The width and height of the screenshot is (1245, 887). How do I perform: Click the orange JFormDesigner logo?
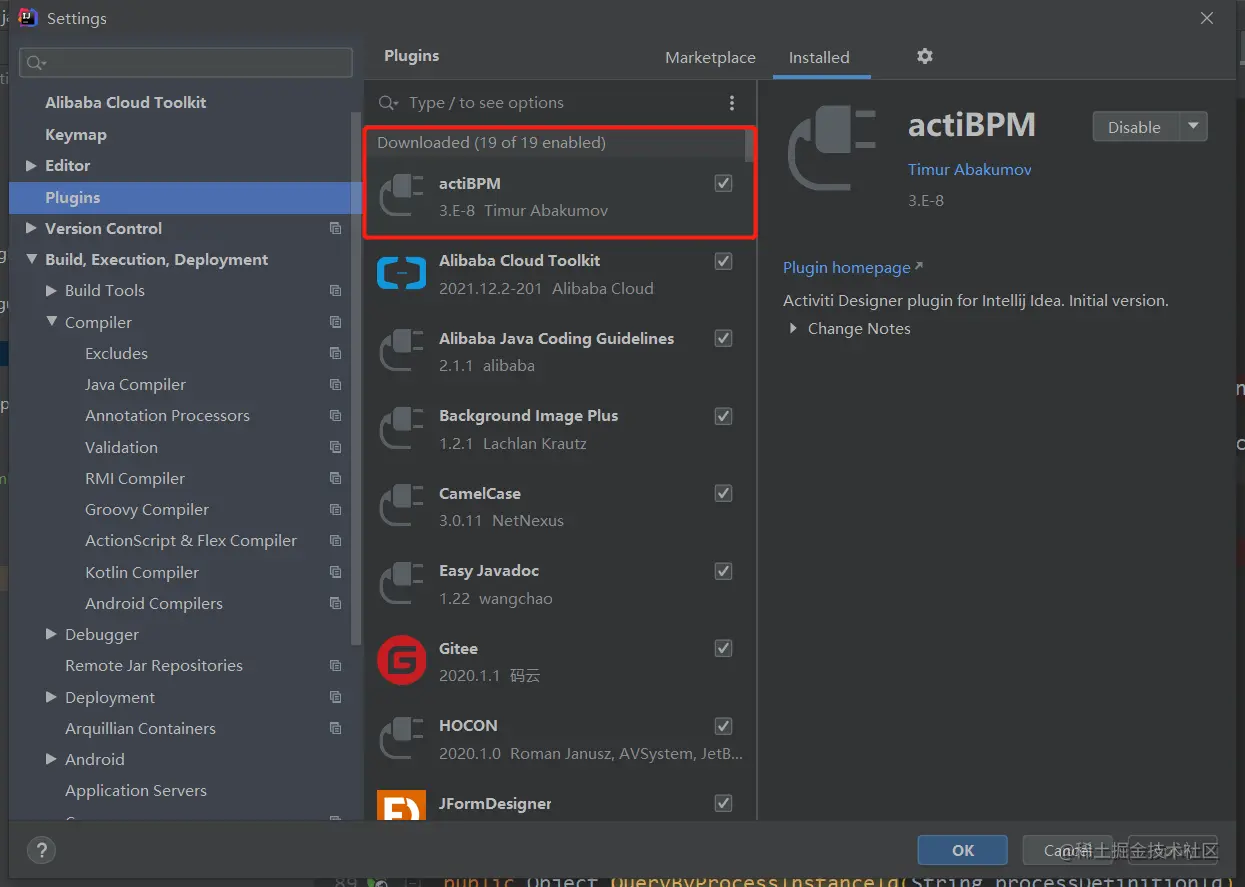coord(402,806)
